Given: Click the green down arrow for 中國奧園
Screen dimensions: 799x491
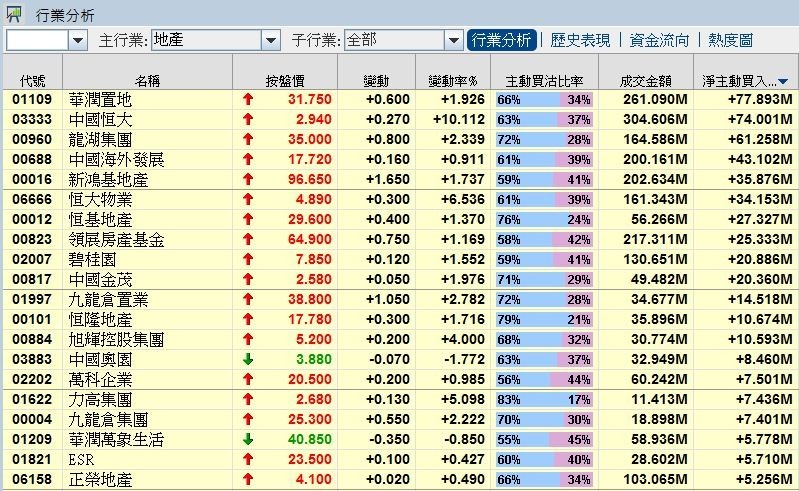Looking at the screenshot, I should click(x=248, y=360).
